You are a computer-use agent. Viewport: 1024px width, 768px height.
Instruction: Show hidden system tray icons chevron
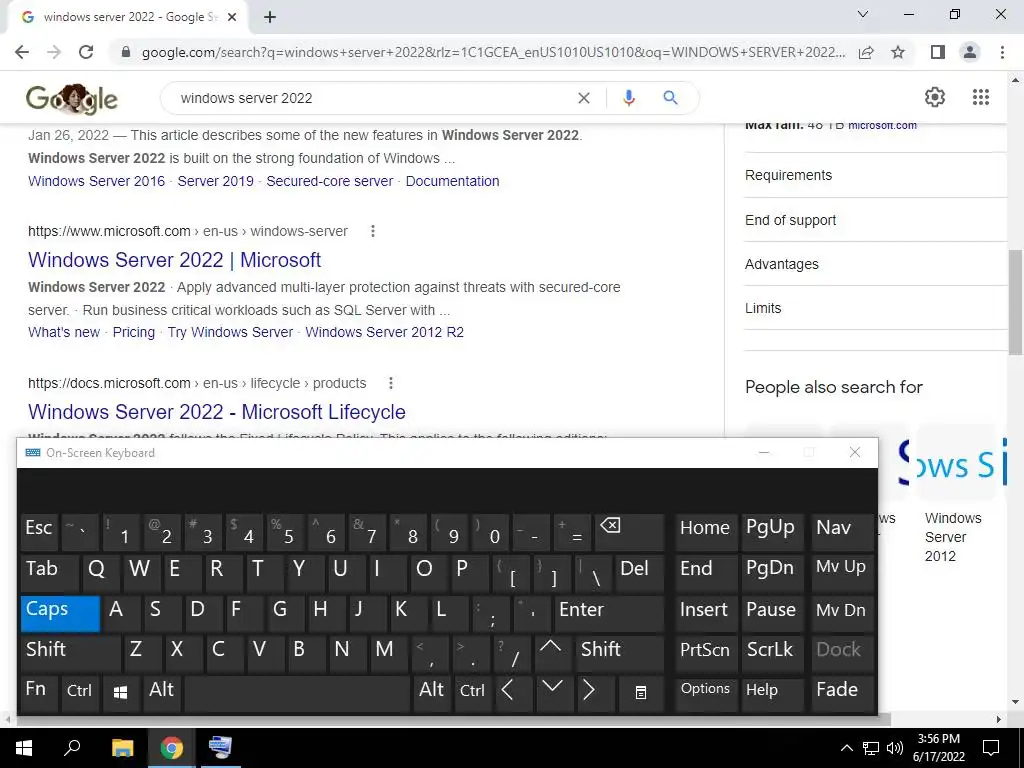[x=846, y=748]
